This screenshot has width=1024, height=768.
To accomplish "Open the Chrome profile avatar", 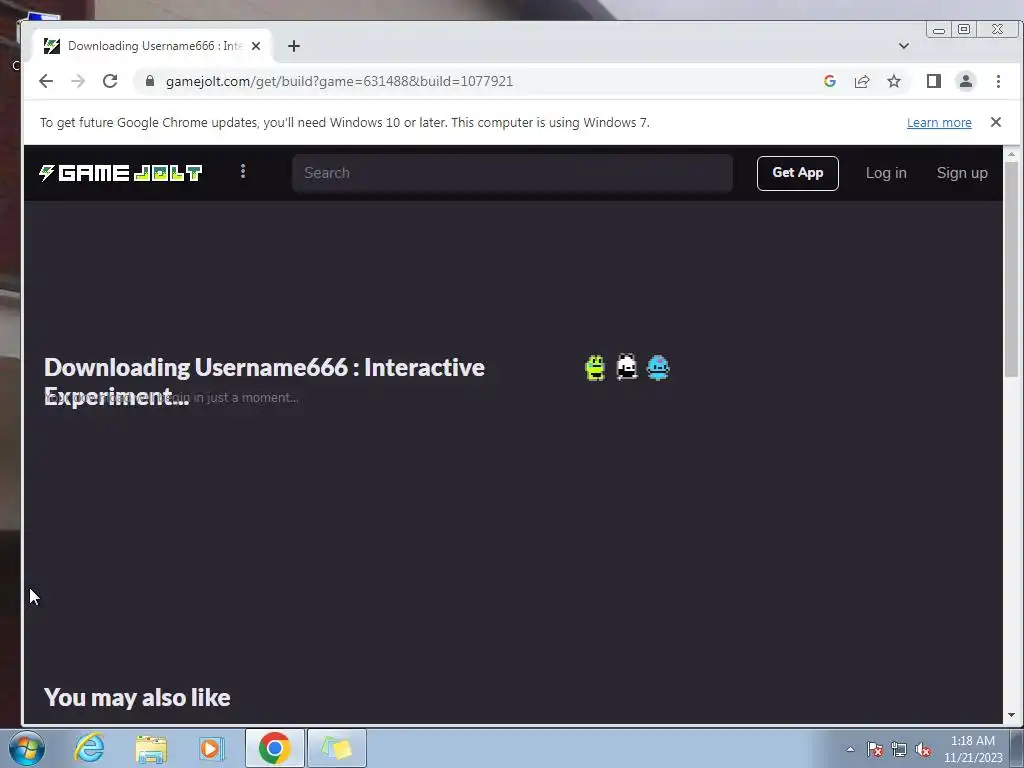I will point(966,81).
